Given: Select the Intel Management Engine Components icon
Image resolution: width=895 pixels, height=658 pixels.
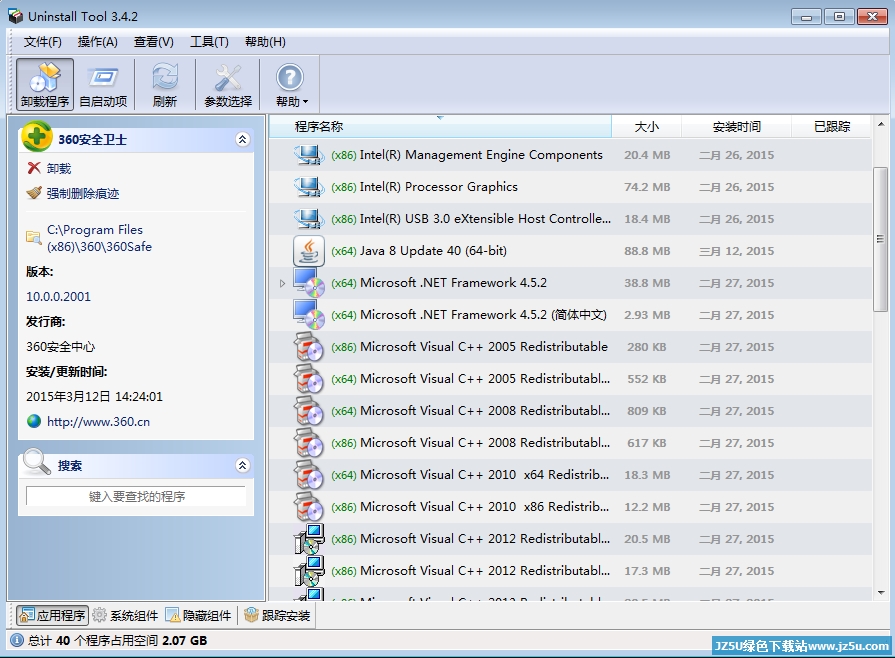Looking at the screenshot, I should pos(309,155).
